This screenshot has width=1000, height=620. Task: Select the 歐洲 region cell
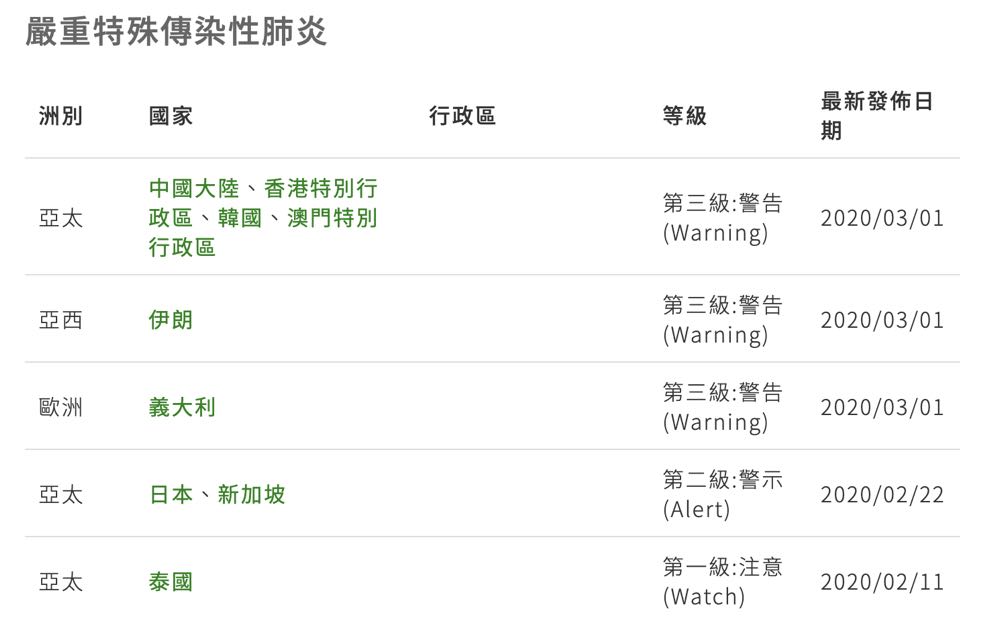pos(61,407)
